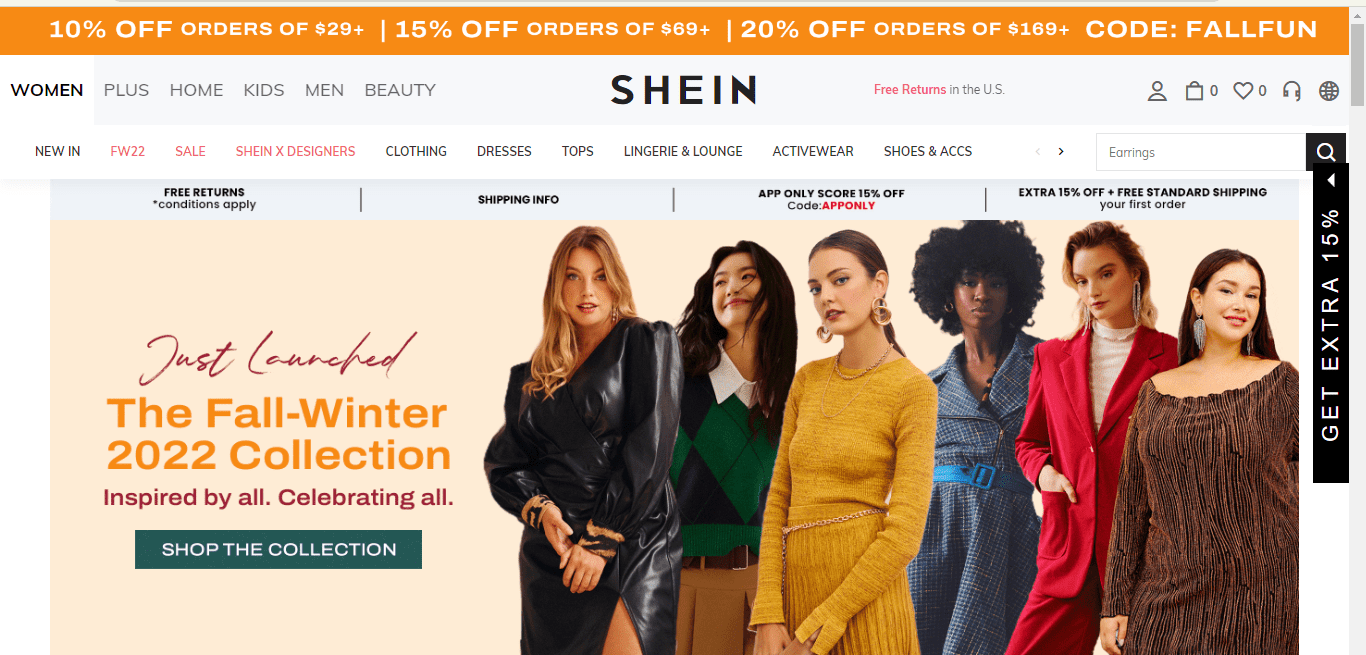Open the Free Returns link
Viewport: 1366px width, 655px height.
(x=910, y=90)
